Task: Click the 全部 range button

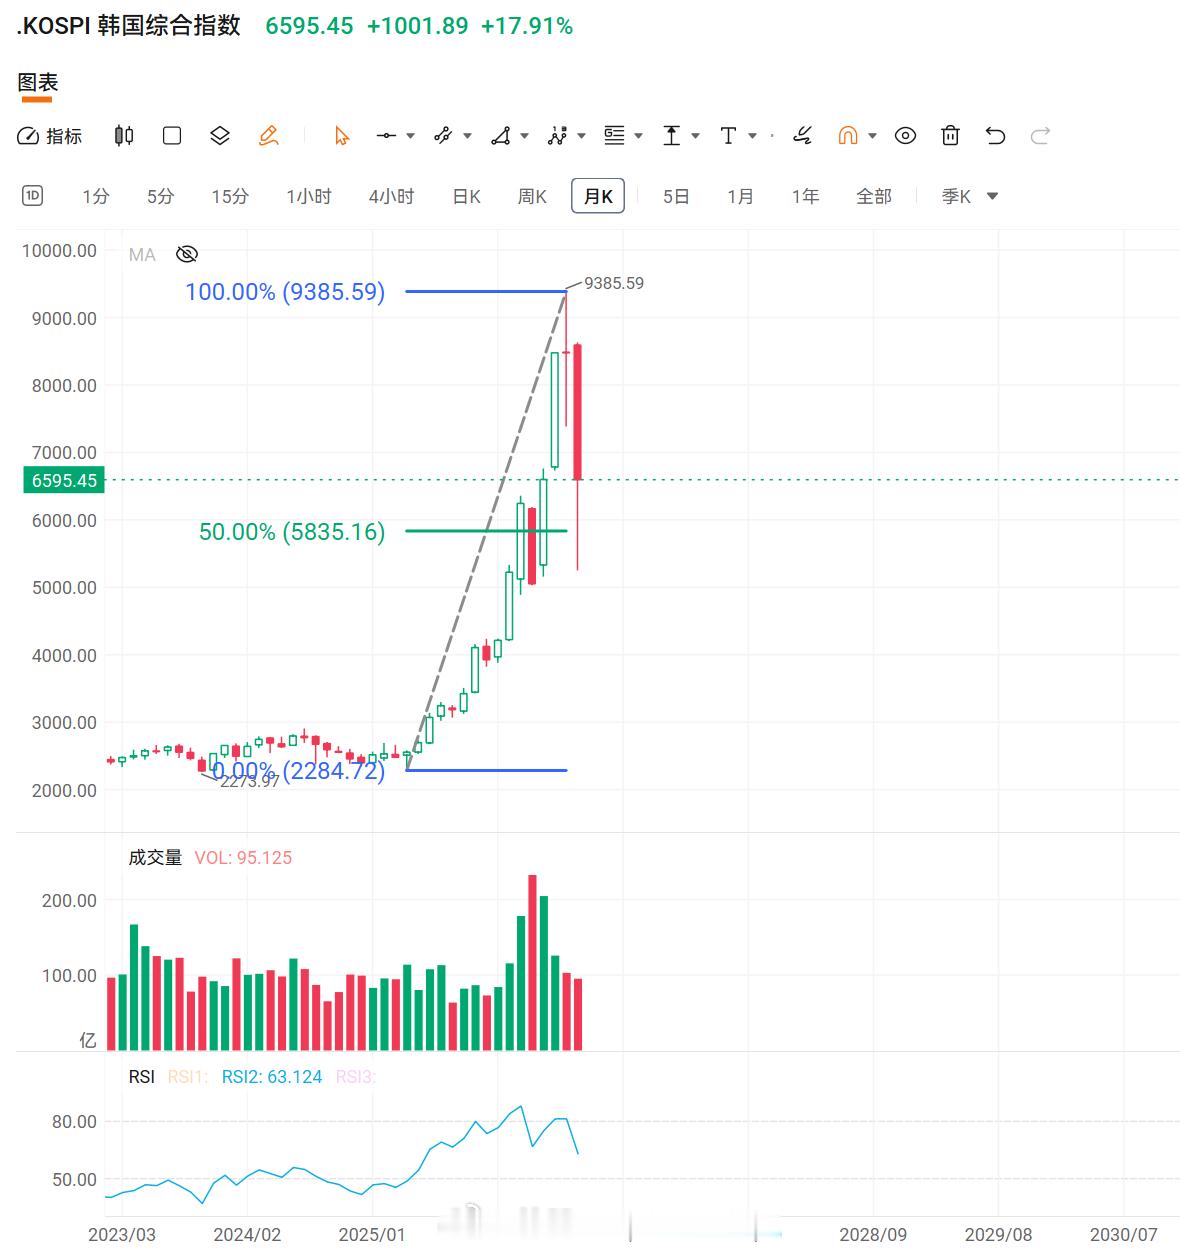Action: pyautogui.click(x=873, y=196)
